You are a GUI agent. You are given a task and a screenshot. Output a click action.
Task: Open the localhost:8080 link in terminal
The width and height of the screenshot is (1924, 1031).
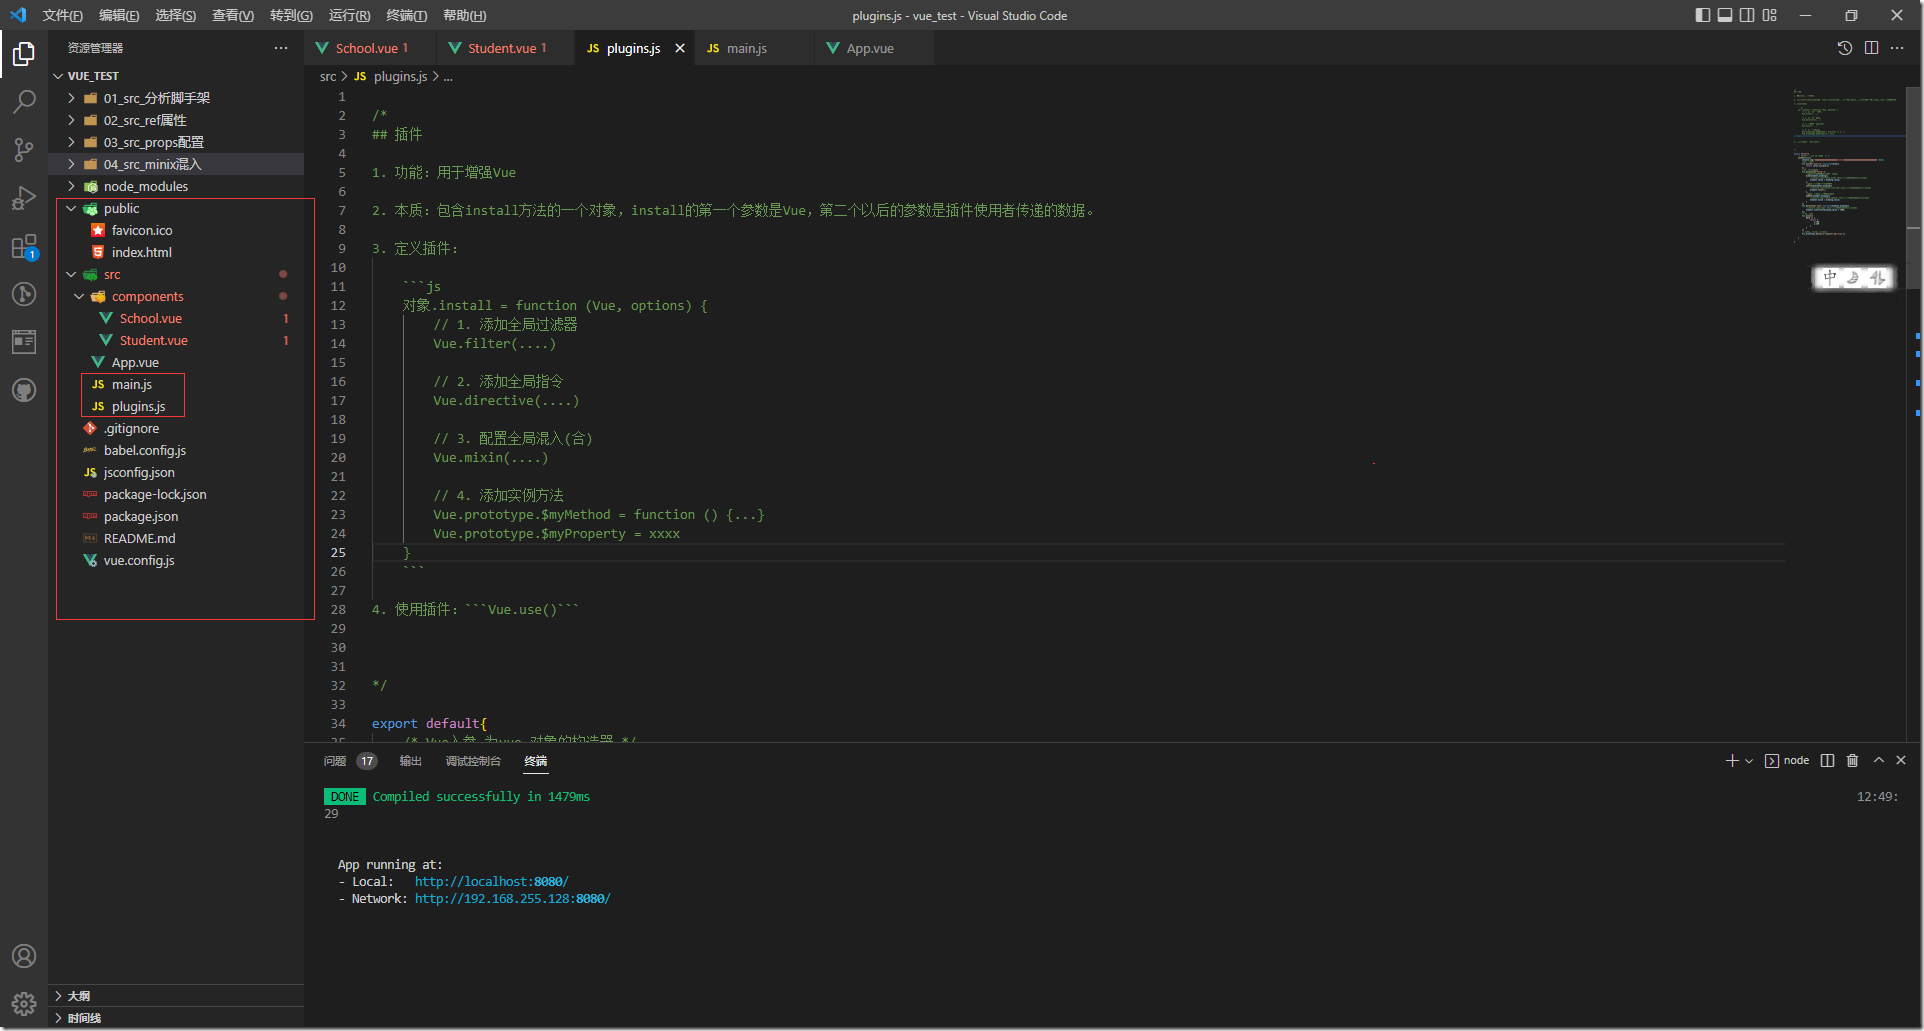click(491, 882)
